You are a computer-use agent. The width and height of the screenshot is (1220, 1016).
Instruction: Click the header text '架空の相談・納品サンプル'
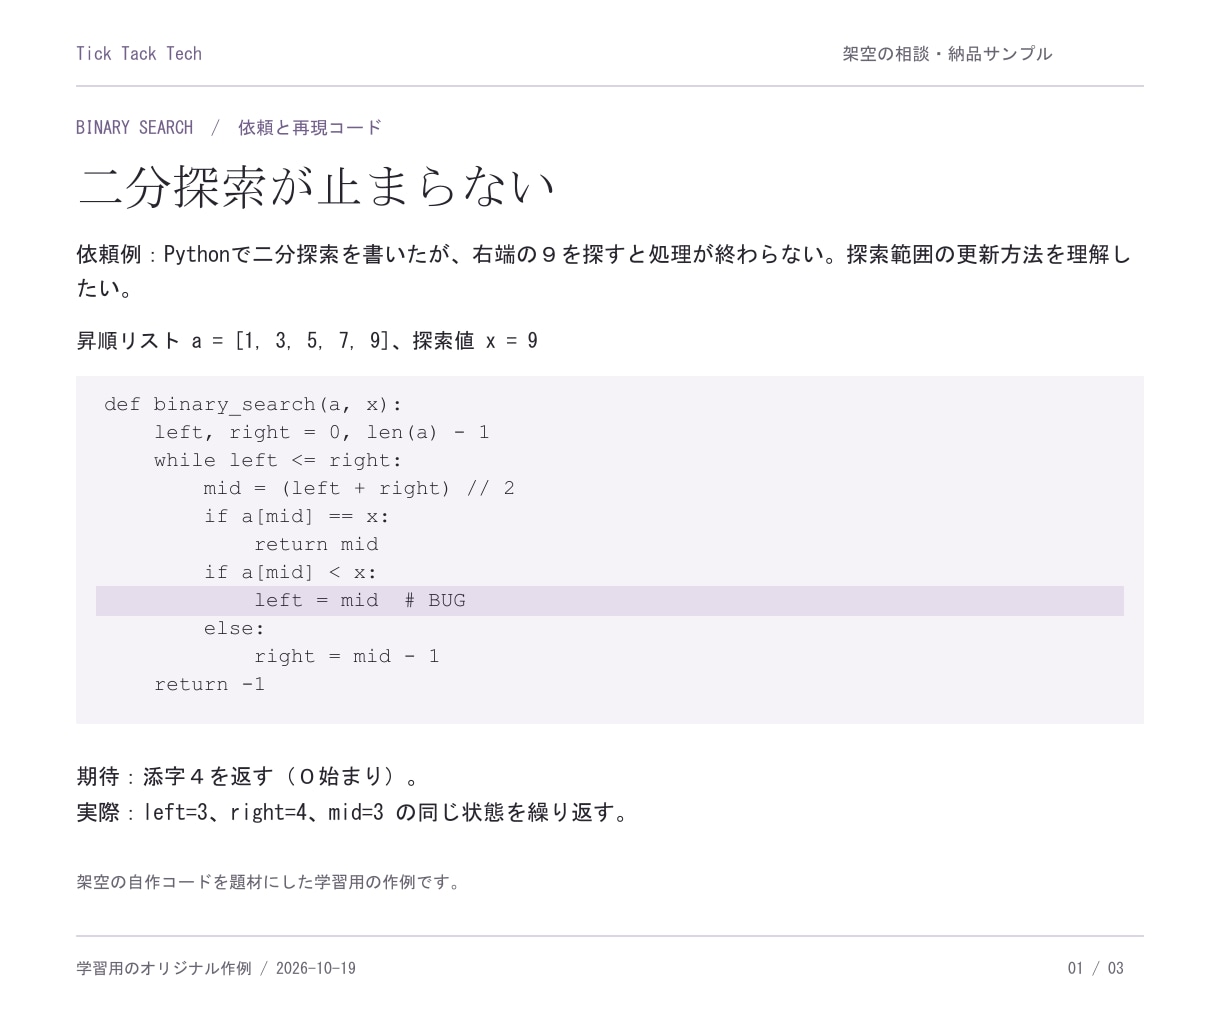947,54
